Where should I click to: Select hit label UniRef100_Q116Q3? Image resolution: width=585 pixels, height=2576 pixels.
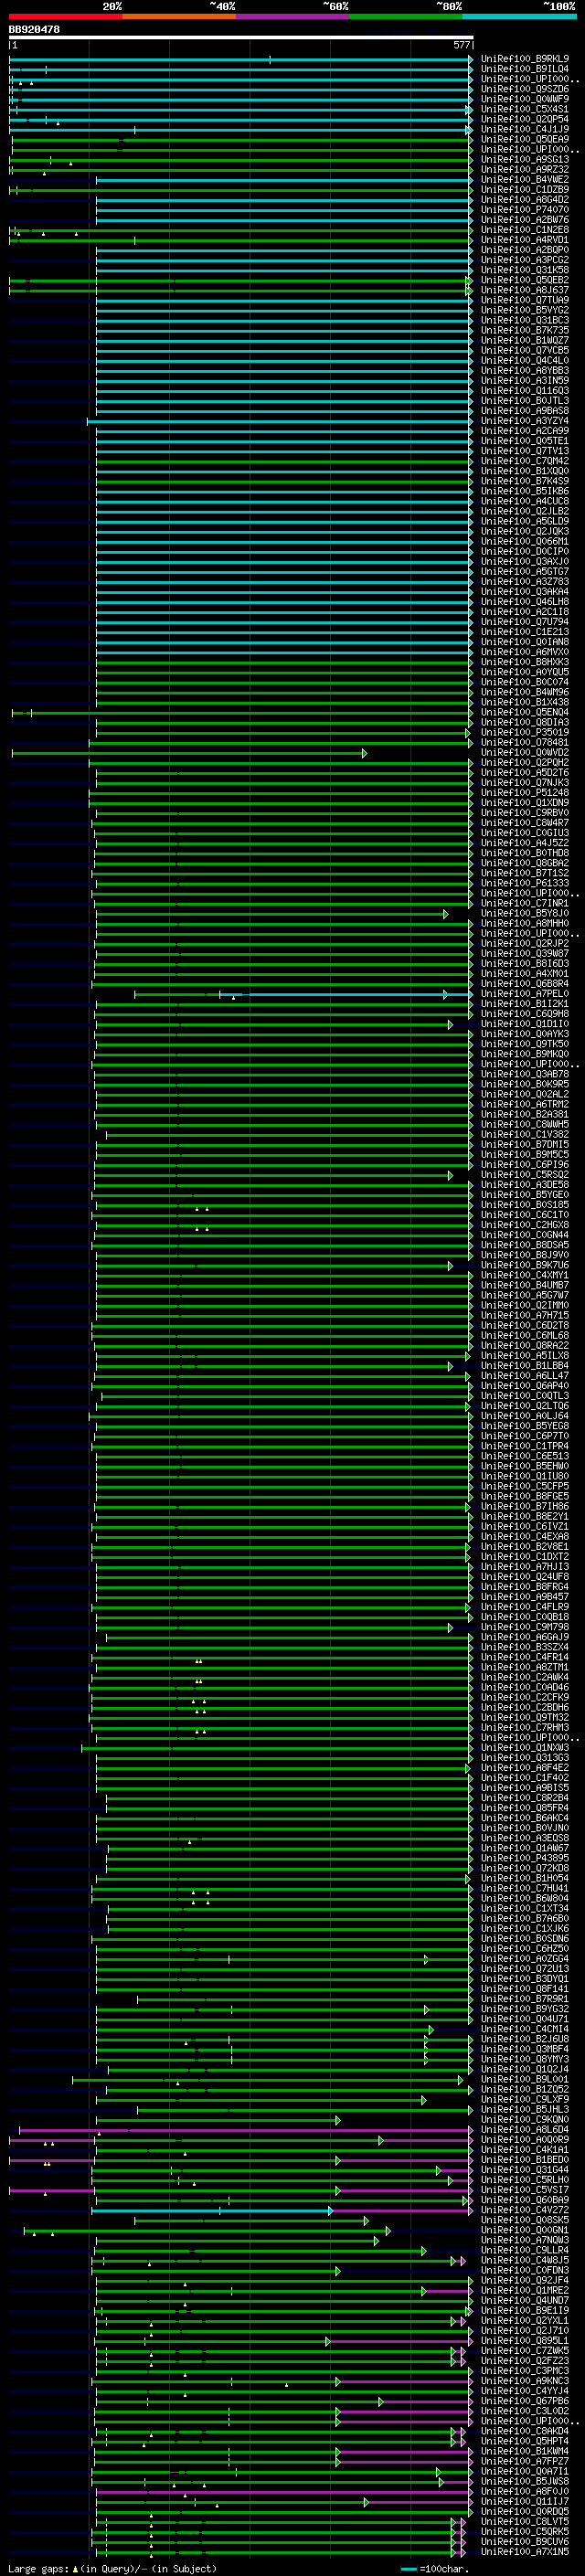(525, 390)
